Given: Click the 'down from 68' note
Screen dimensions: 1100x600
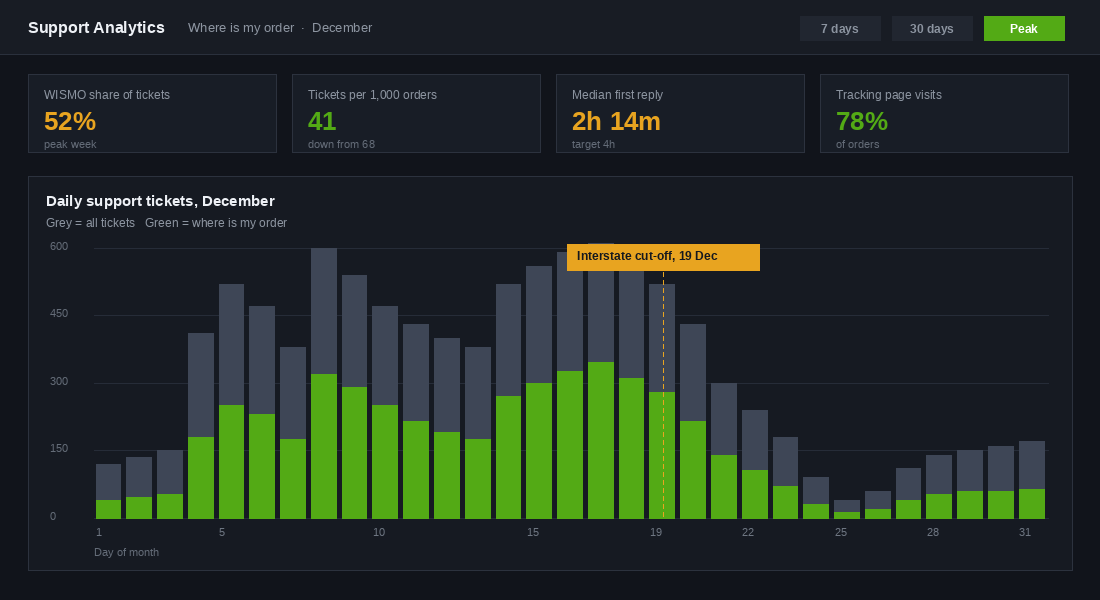Looking at the screenshot, I should coord(341,144).
